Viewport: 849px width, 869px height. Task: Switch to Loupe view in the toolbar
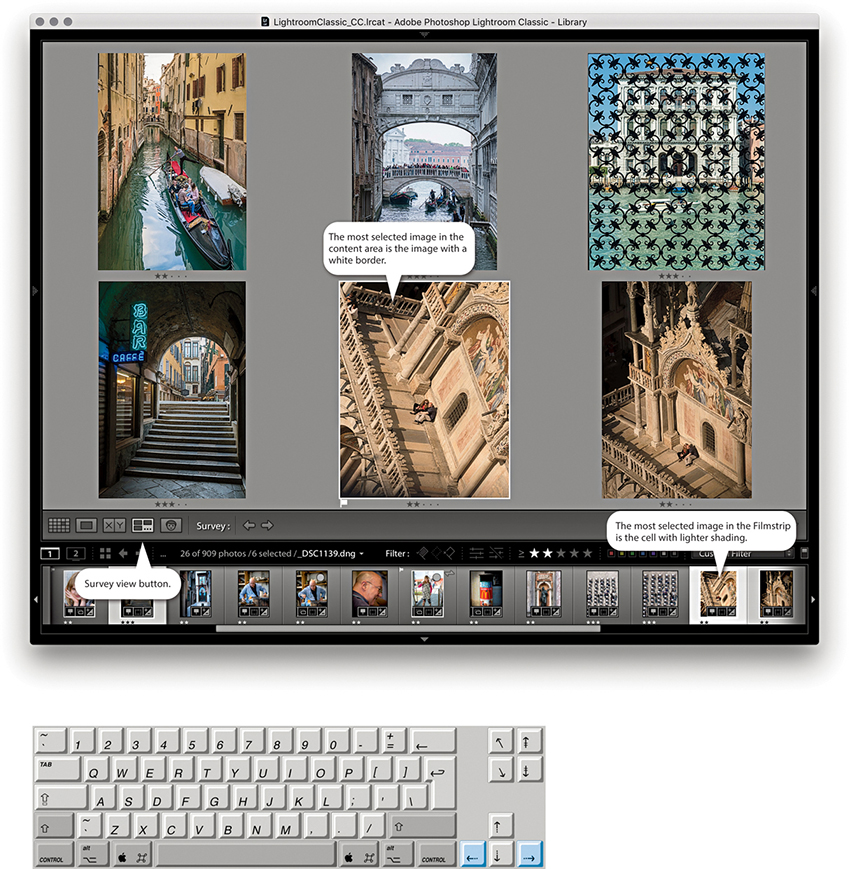(x=86, y=525)
